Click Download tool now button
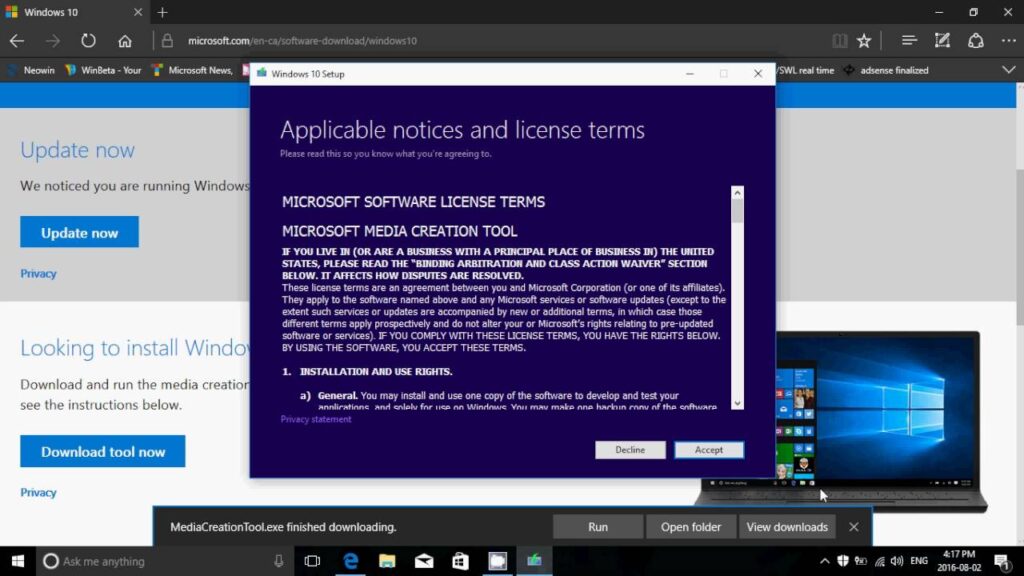This screenshot has width=1024, height=576. (103, 451)
